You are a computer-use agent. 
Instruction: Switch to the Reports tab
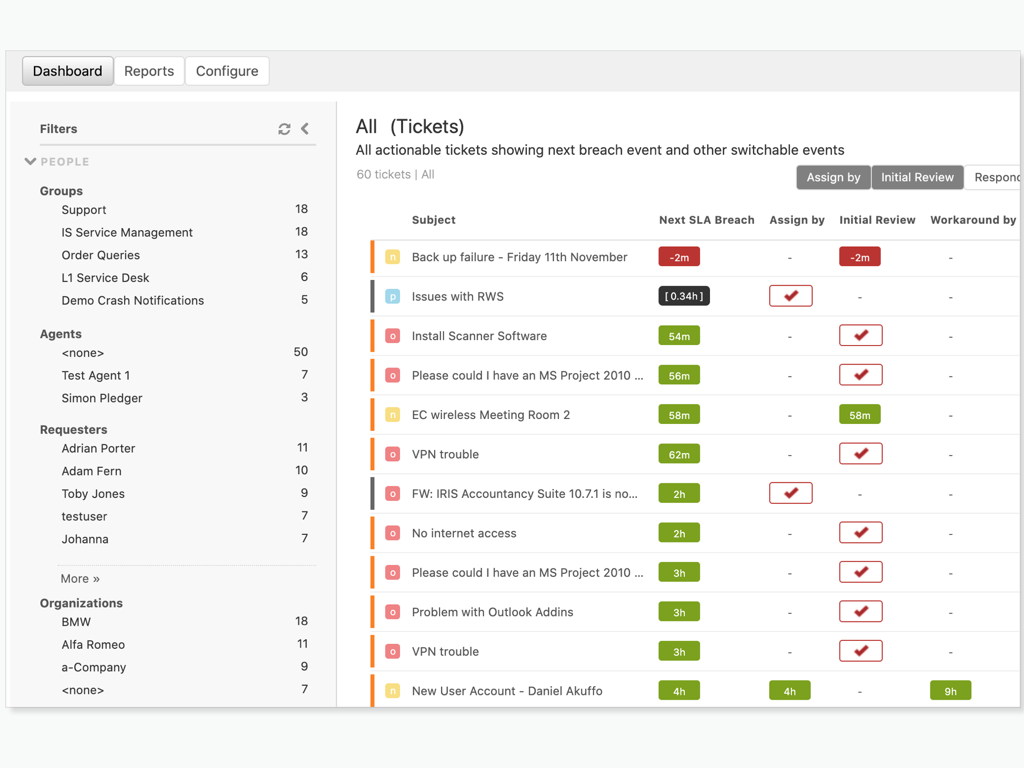tap(149, 71)
